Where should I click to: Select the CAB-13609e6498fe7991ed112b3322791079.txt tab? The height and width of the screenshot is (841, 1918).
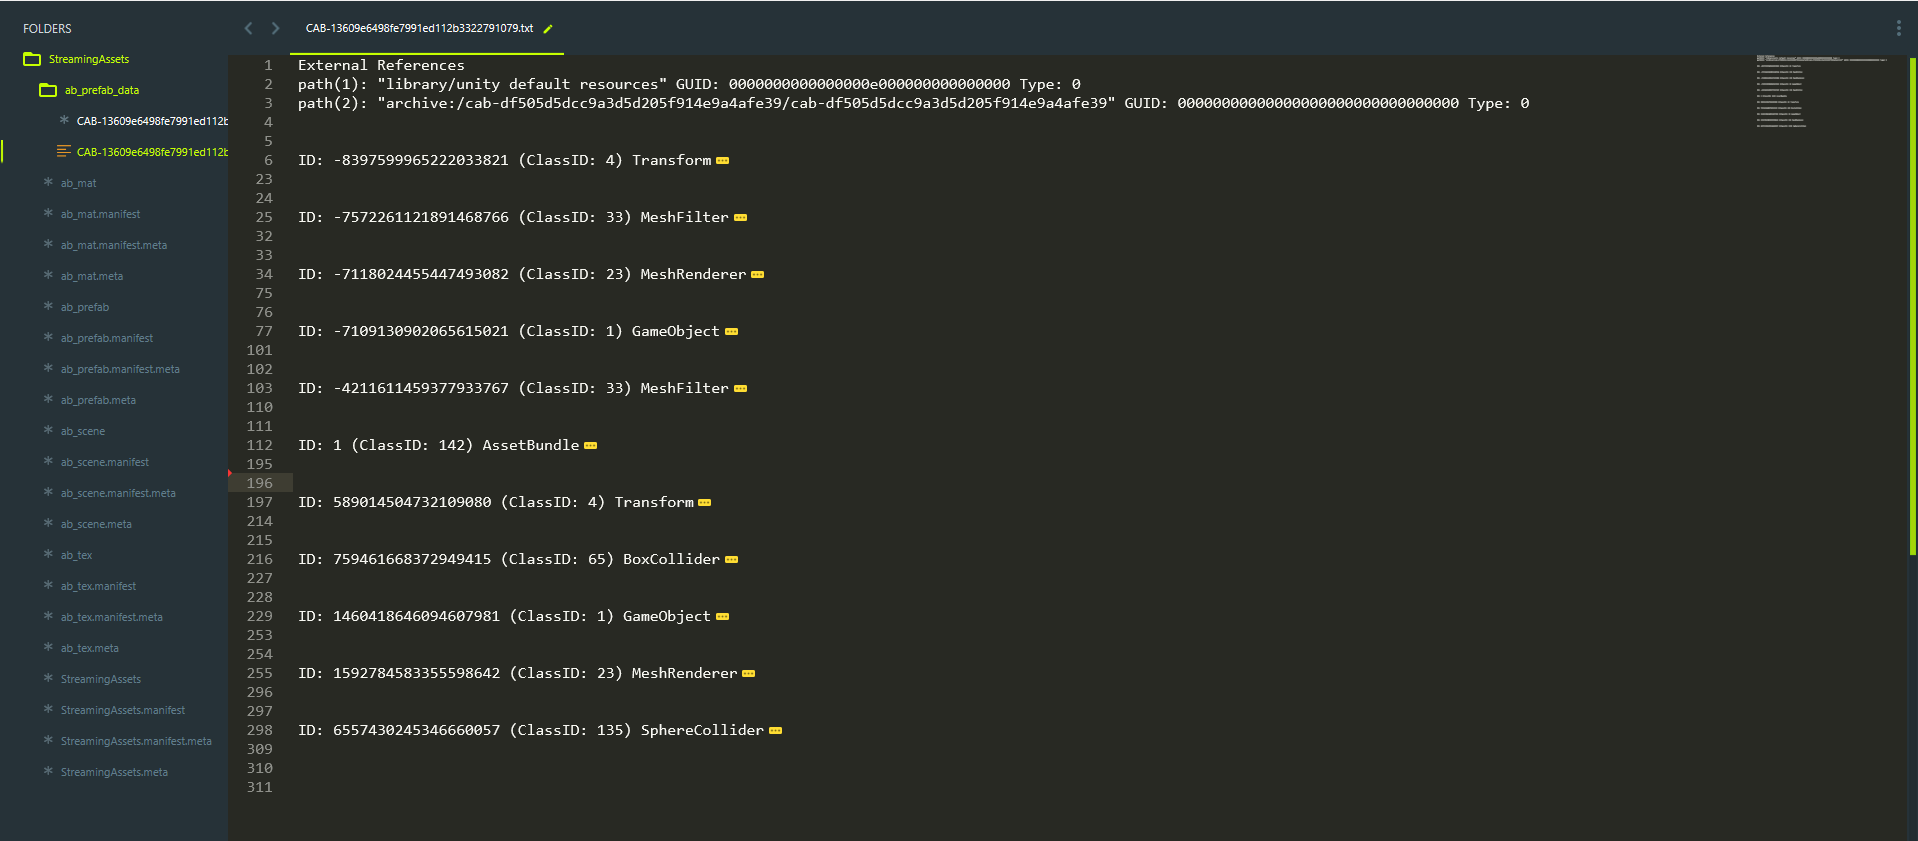(419, 28)
